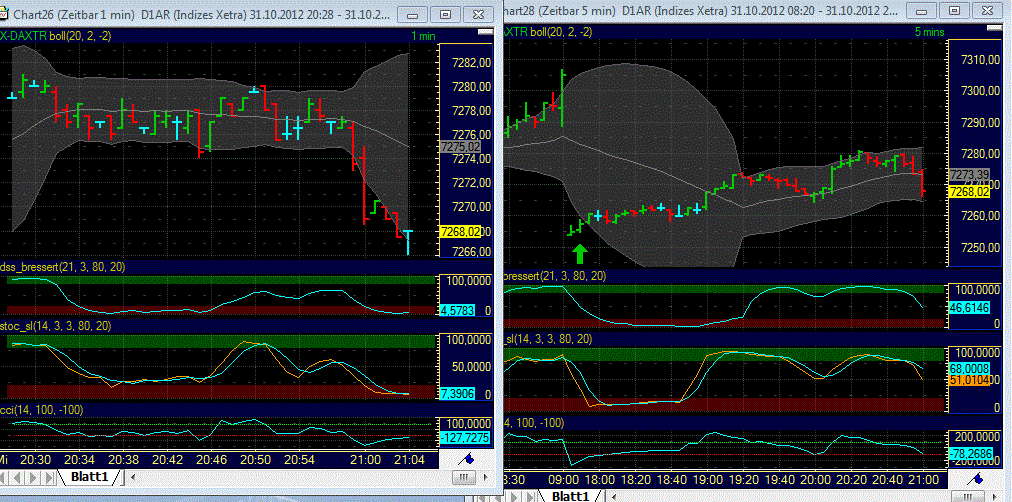Image resolution: width=1012 pixels, height=502 pixels.
Task: Click the 20:40 time label in Chart28
Action: pos(888,479)
